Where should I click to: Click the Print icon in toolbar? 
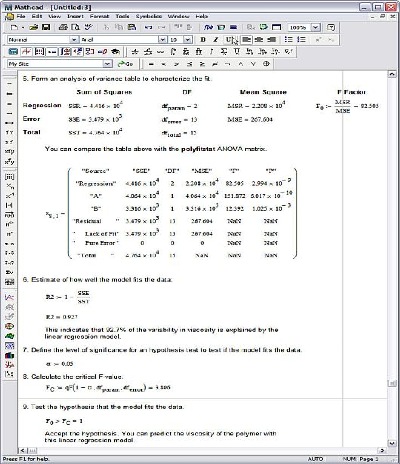(x=63, y=27)
